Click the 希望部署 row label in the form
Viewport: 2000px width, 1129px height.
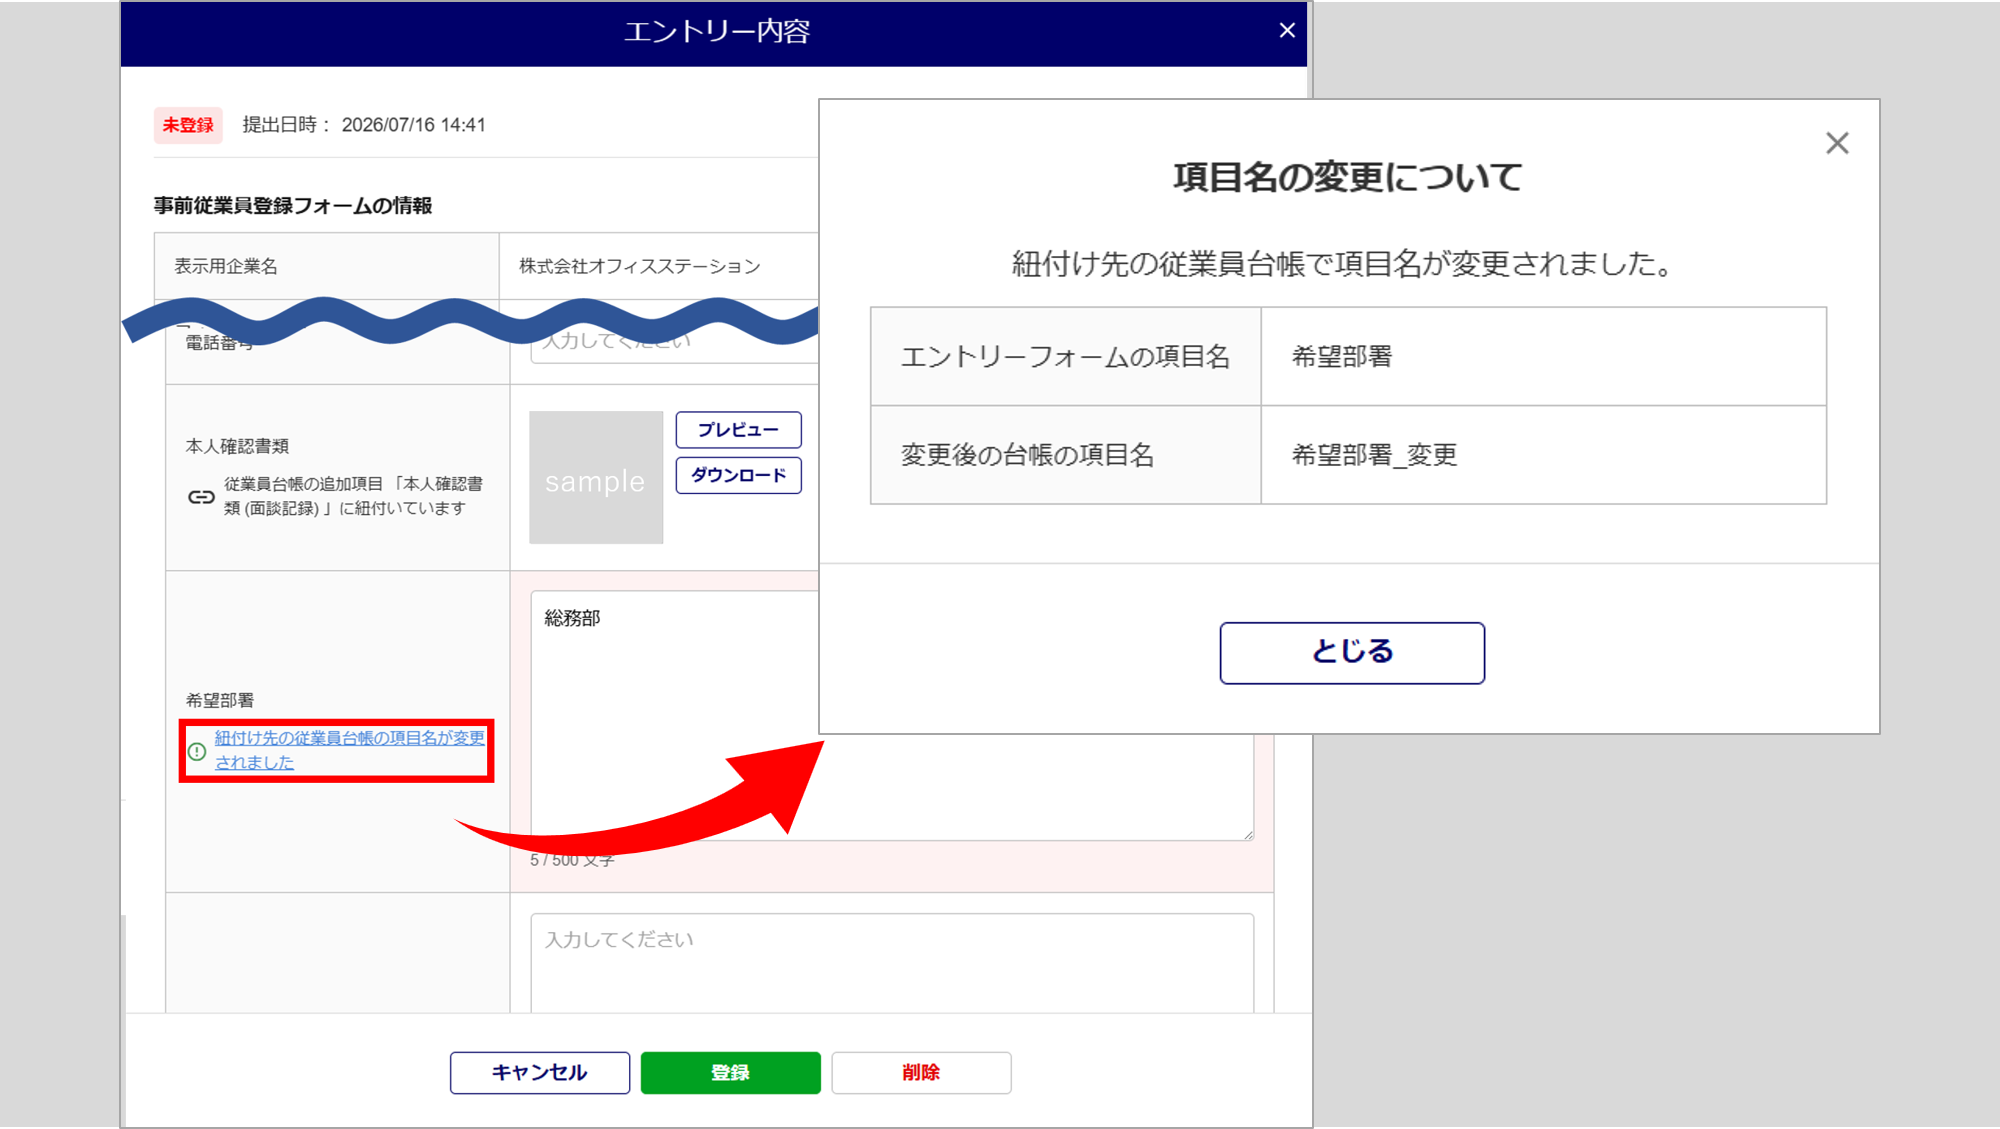pyautogui.click(x=220, y=700)
